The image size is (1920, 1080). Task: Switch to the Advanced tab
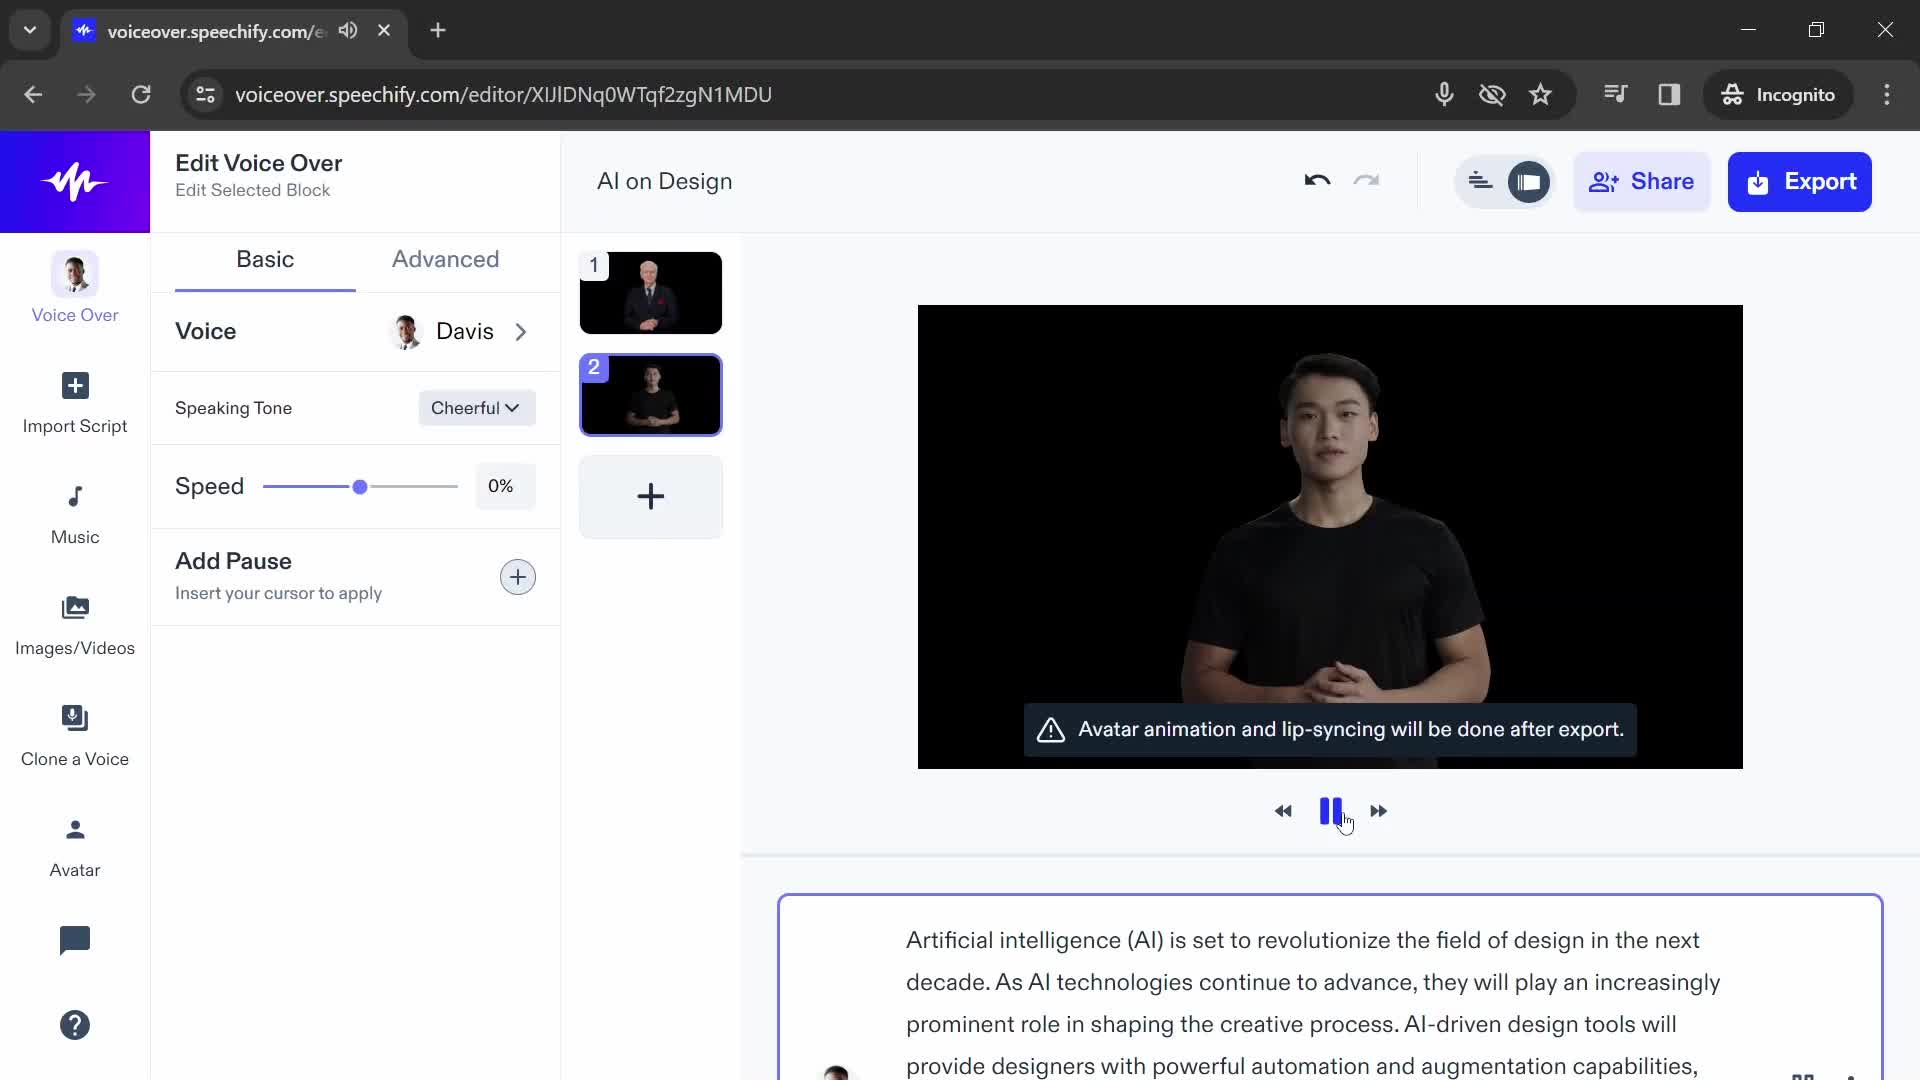point(446,258)
